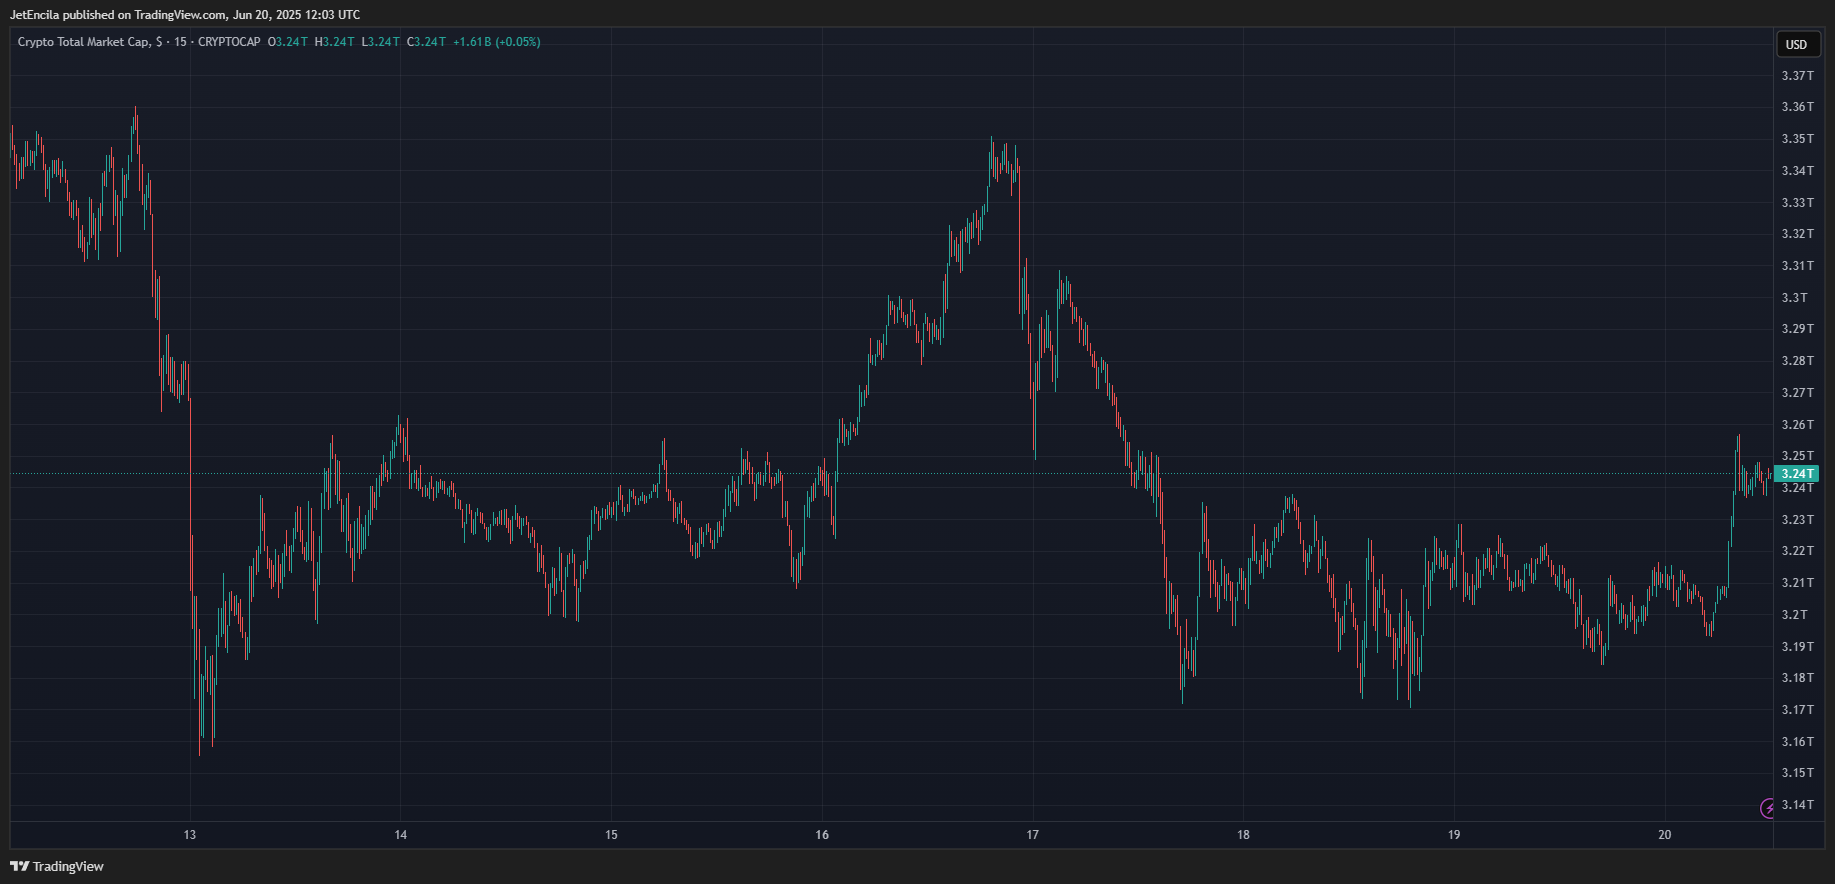
Task: Click the 3.37T price scale label
Action: click(x=1797, y=76)
